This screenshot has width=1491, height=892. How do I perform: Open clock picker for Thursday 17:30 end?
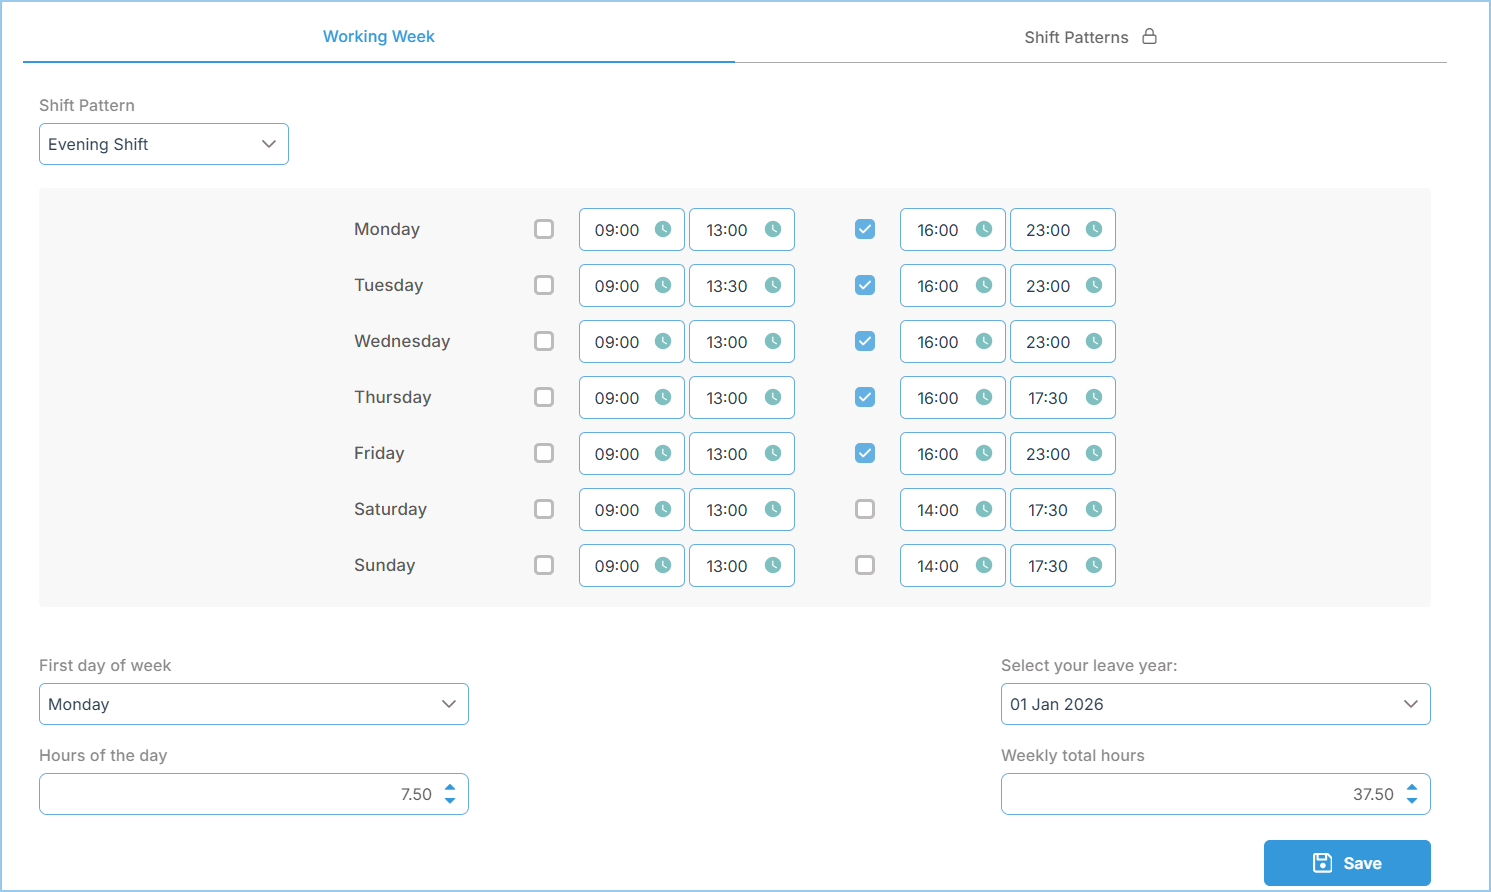coord(1094,397)
